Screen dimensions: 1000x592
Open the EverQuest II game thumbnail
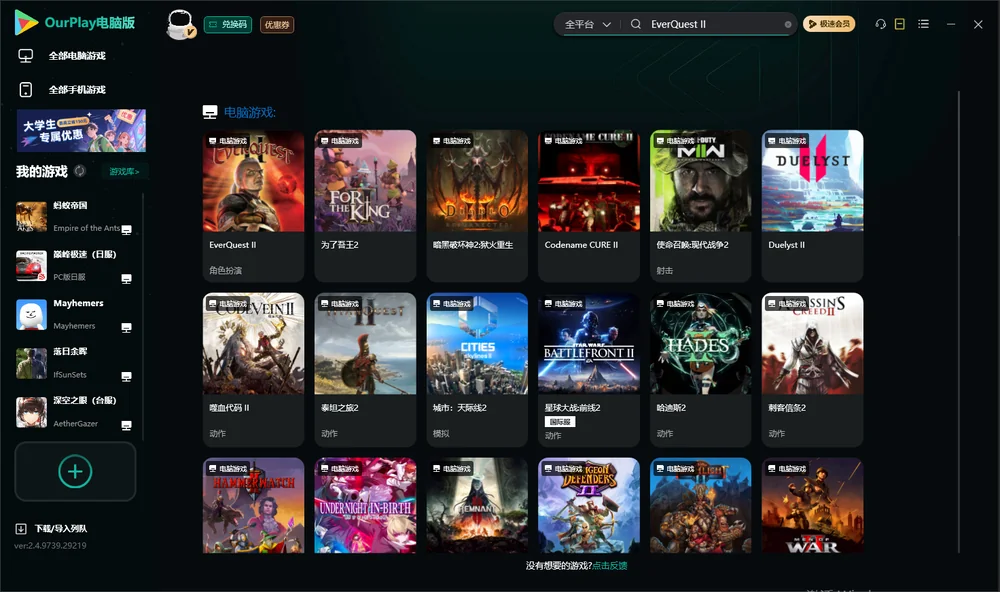coord(253,181)
